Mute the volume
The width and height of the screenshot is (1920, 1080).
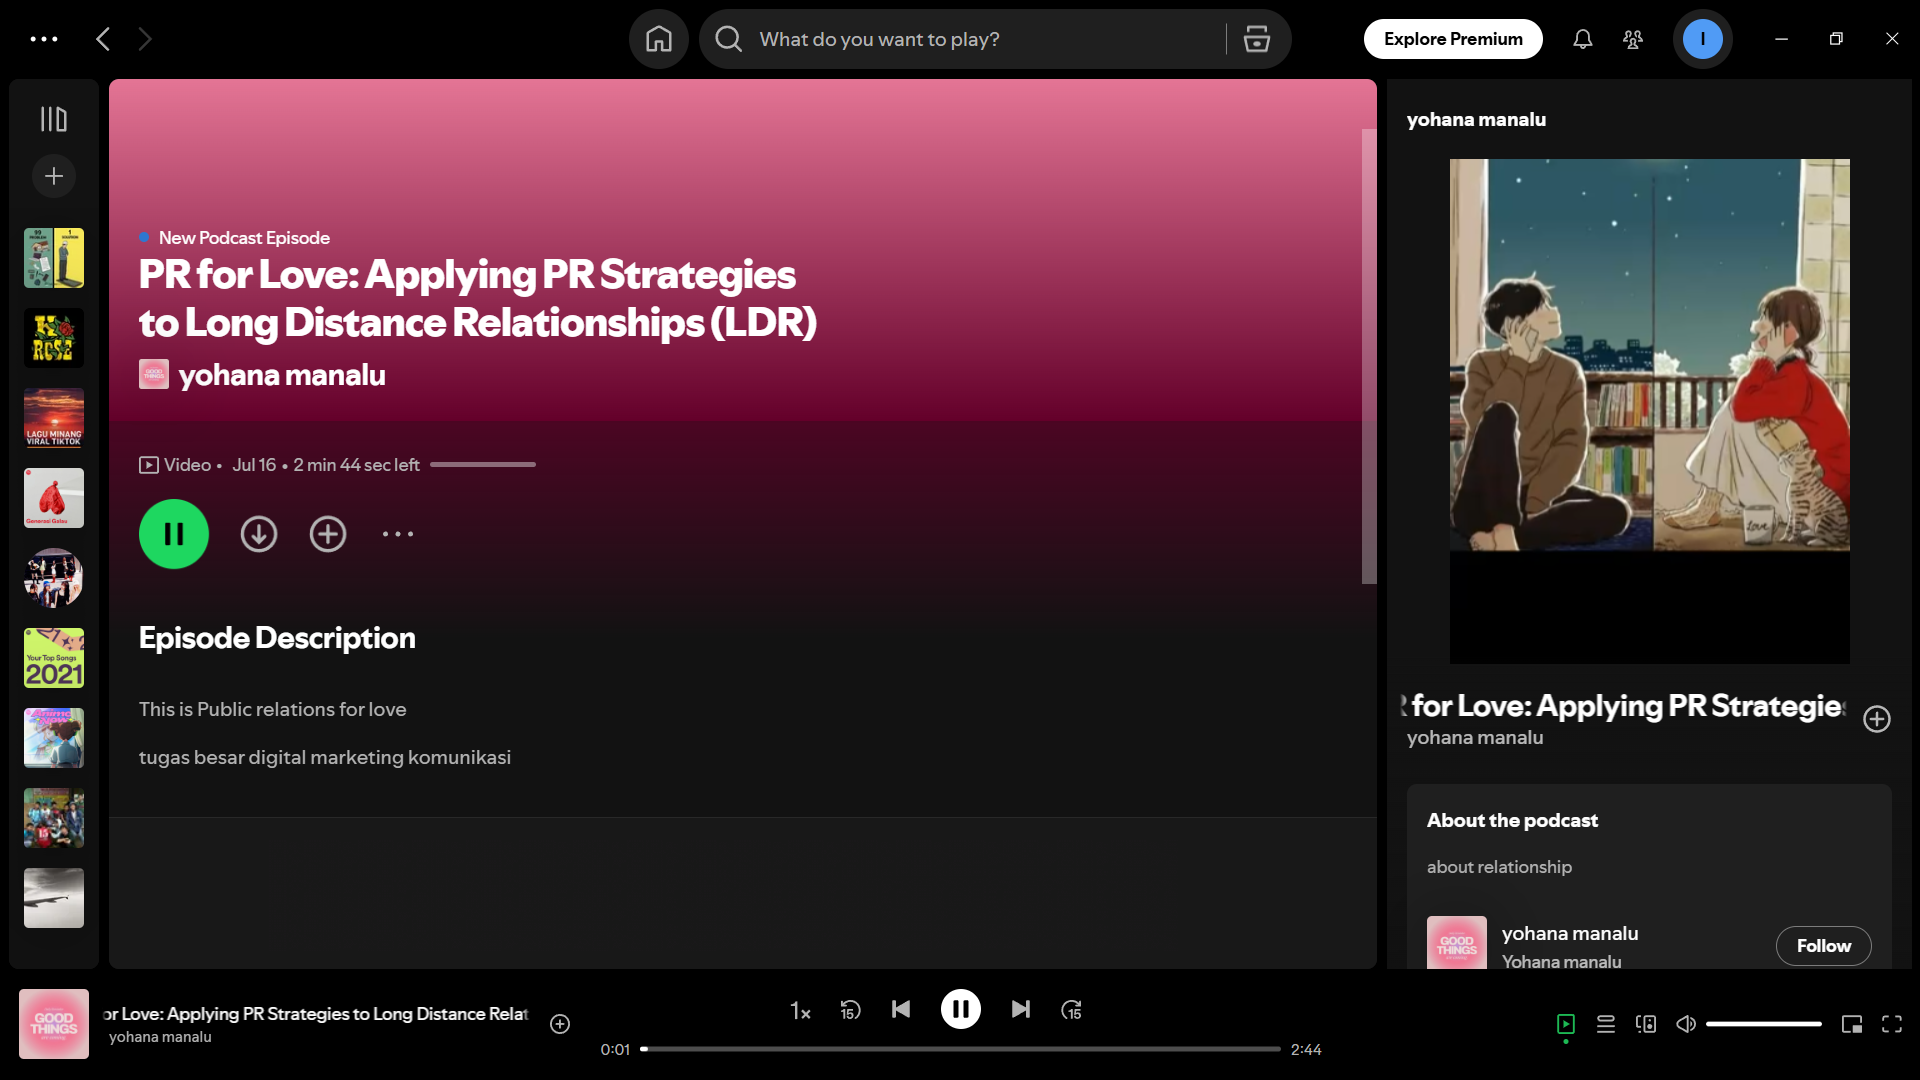click(1686, 1024)
